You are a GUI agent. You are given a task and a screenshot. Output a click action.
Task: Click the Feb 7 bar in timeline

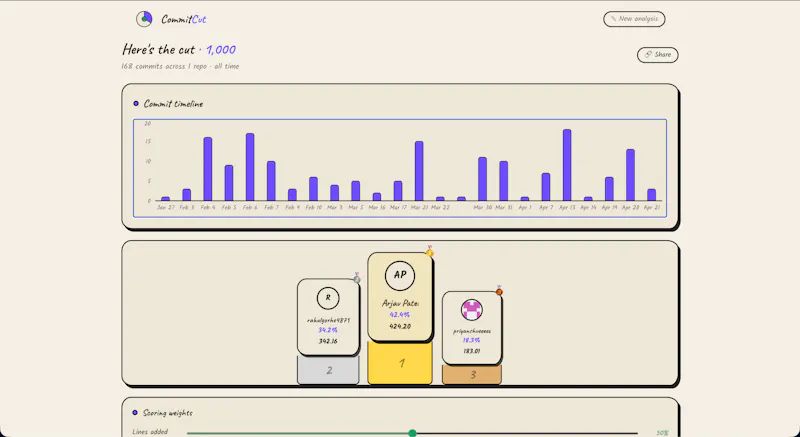(271, 181)
